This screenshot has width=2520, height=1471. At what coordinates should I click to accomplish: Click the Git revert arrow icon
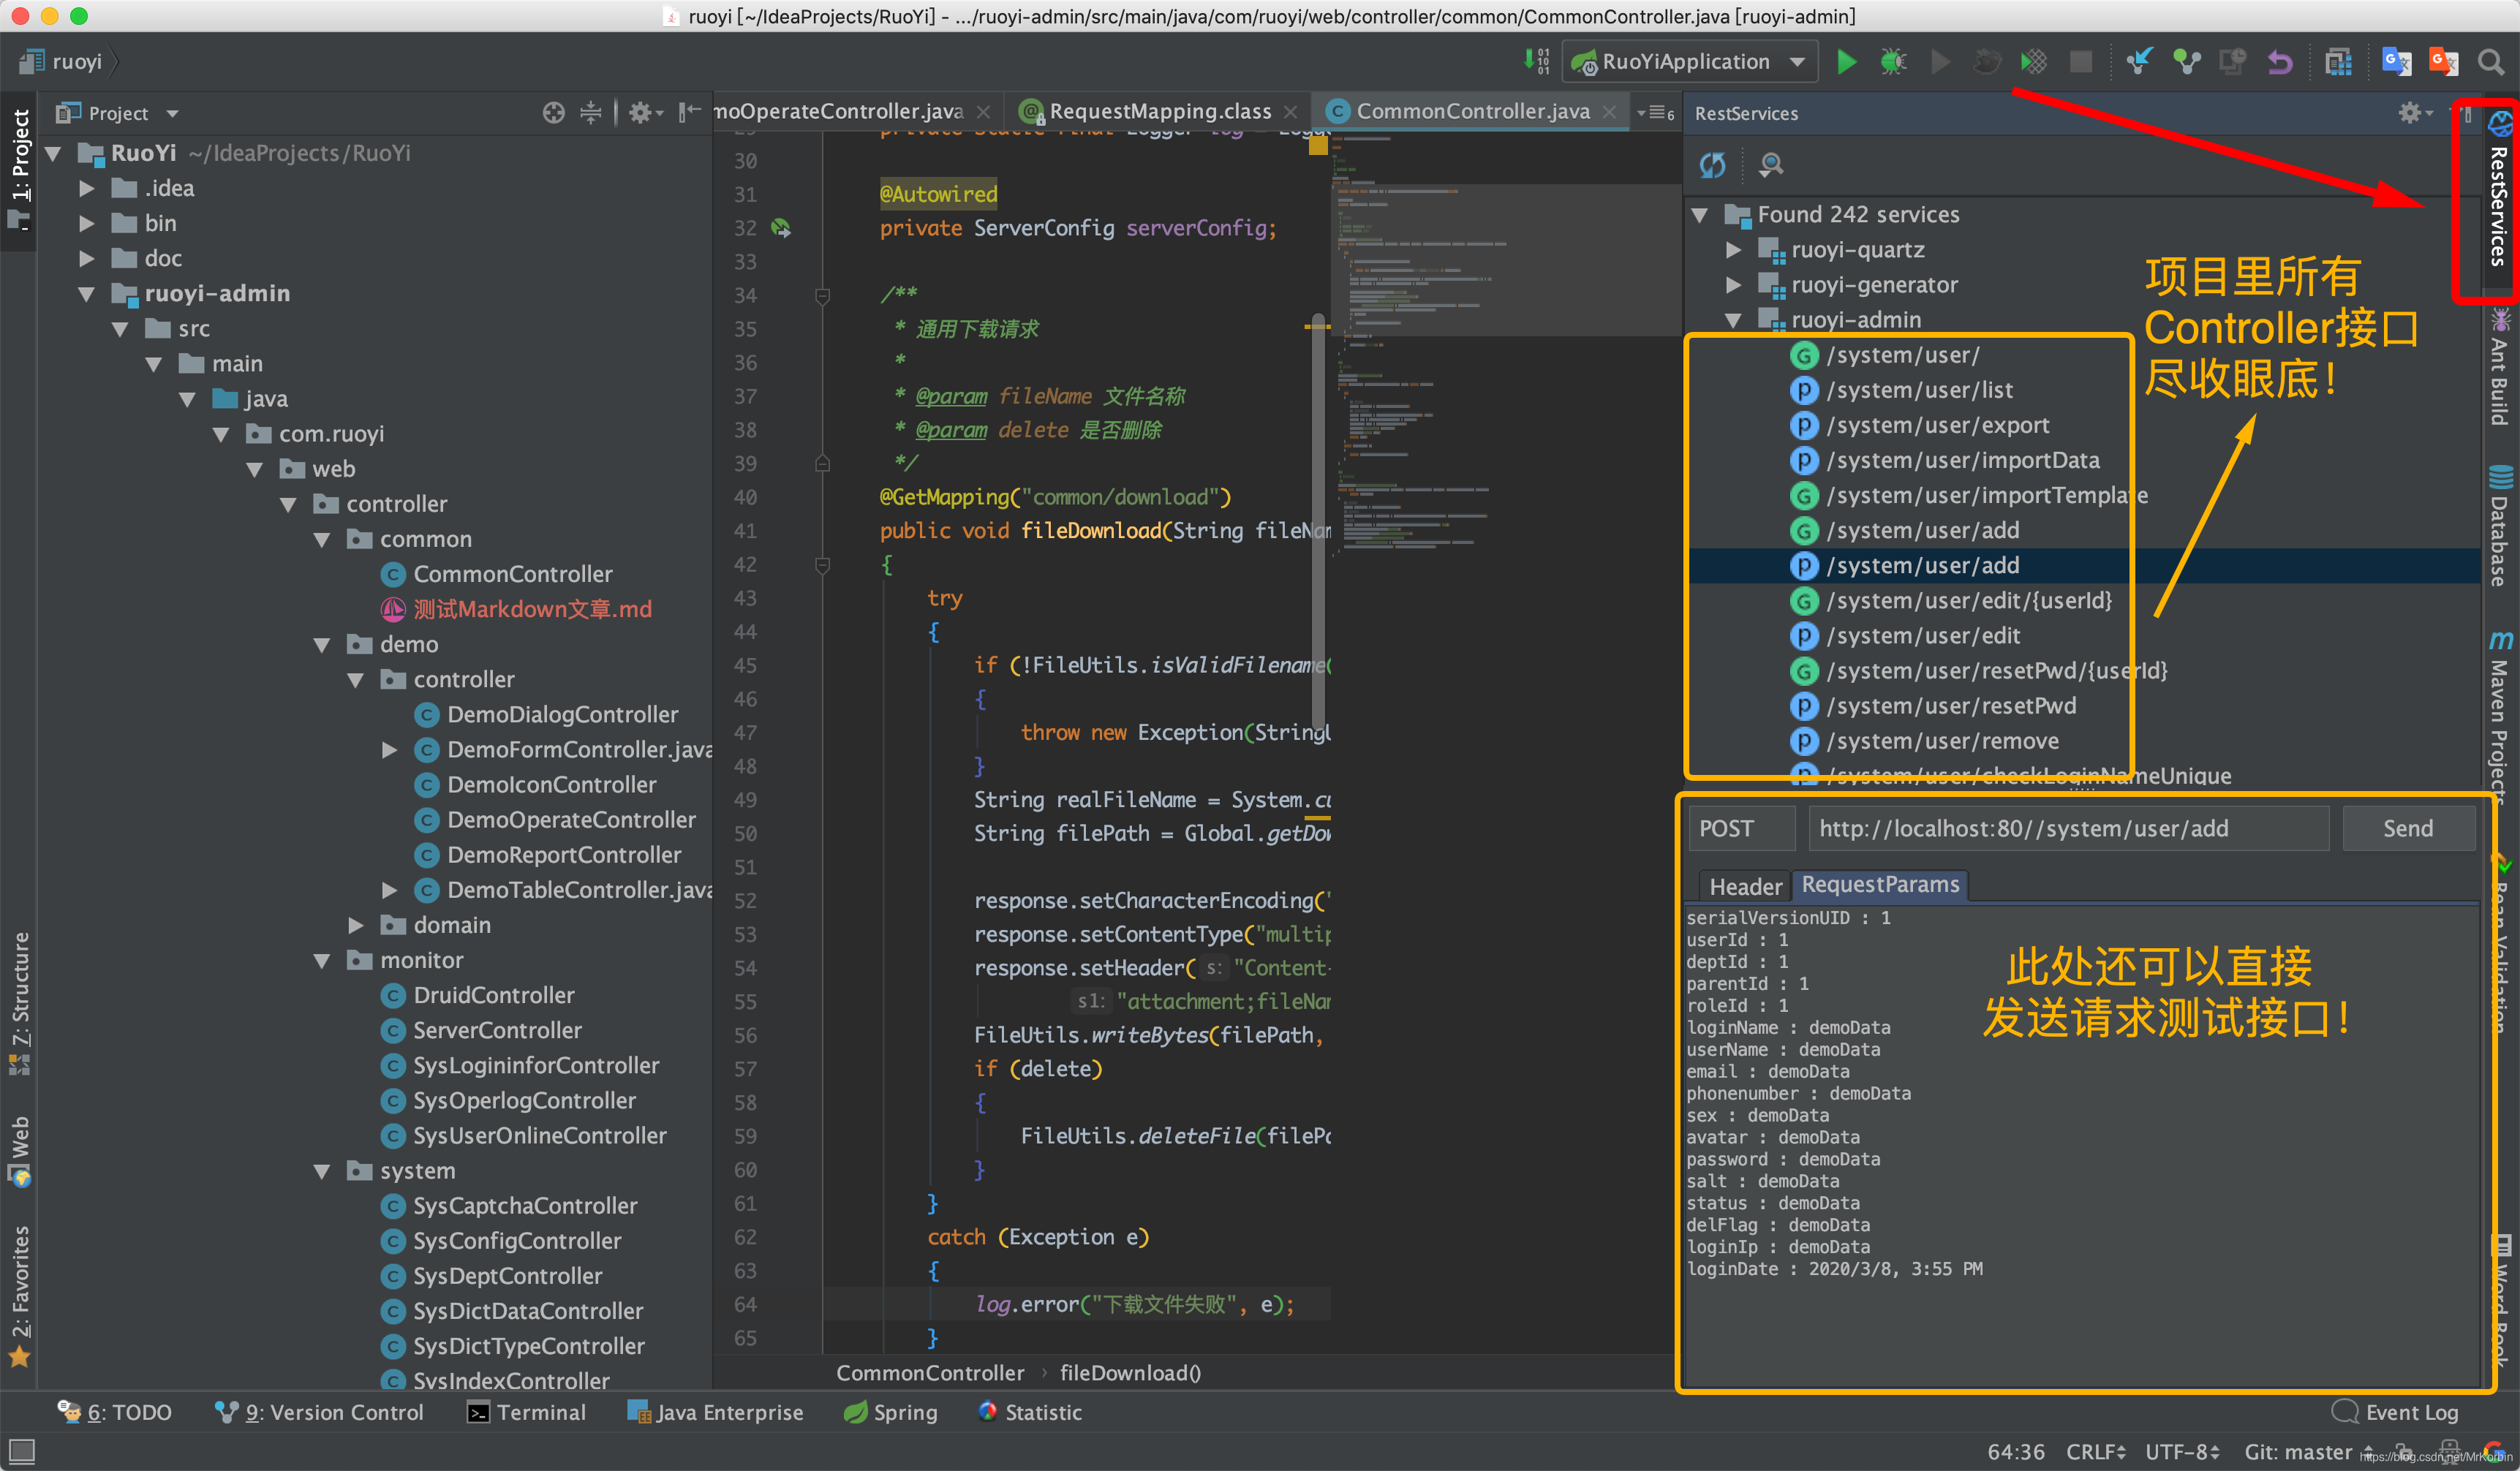(2279, 62)
